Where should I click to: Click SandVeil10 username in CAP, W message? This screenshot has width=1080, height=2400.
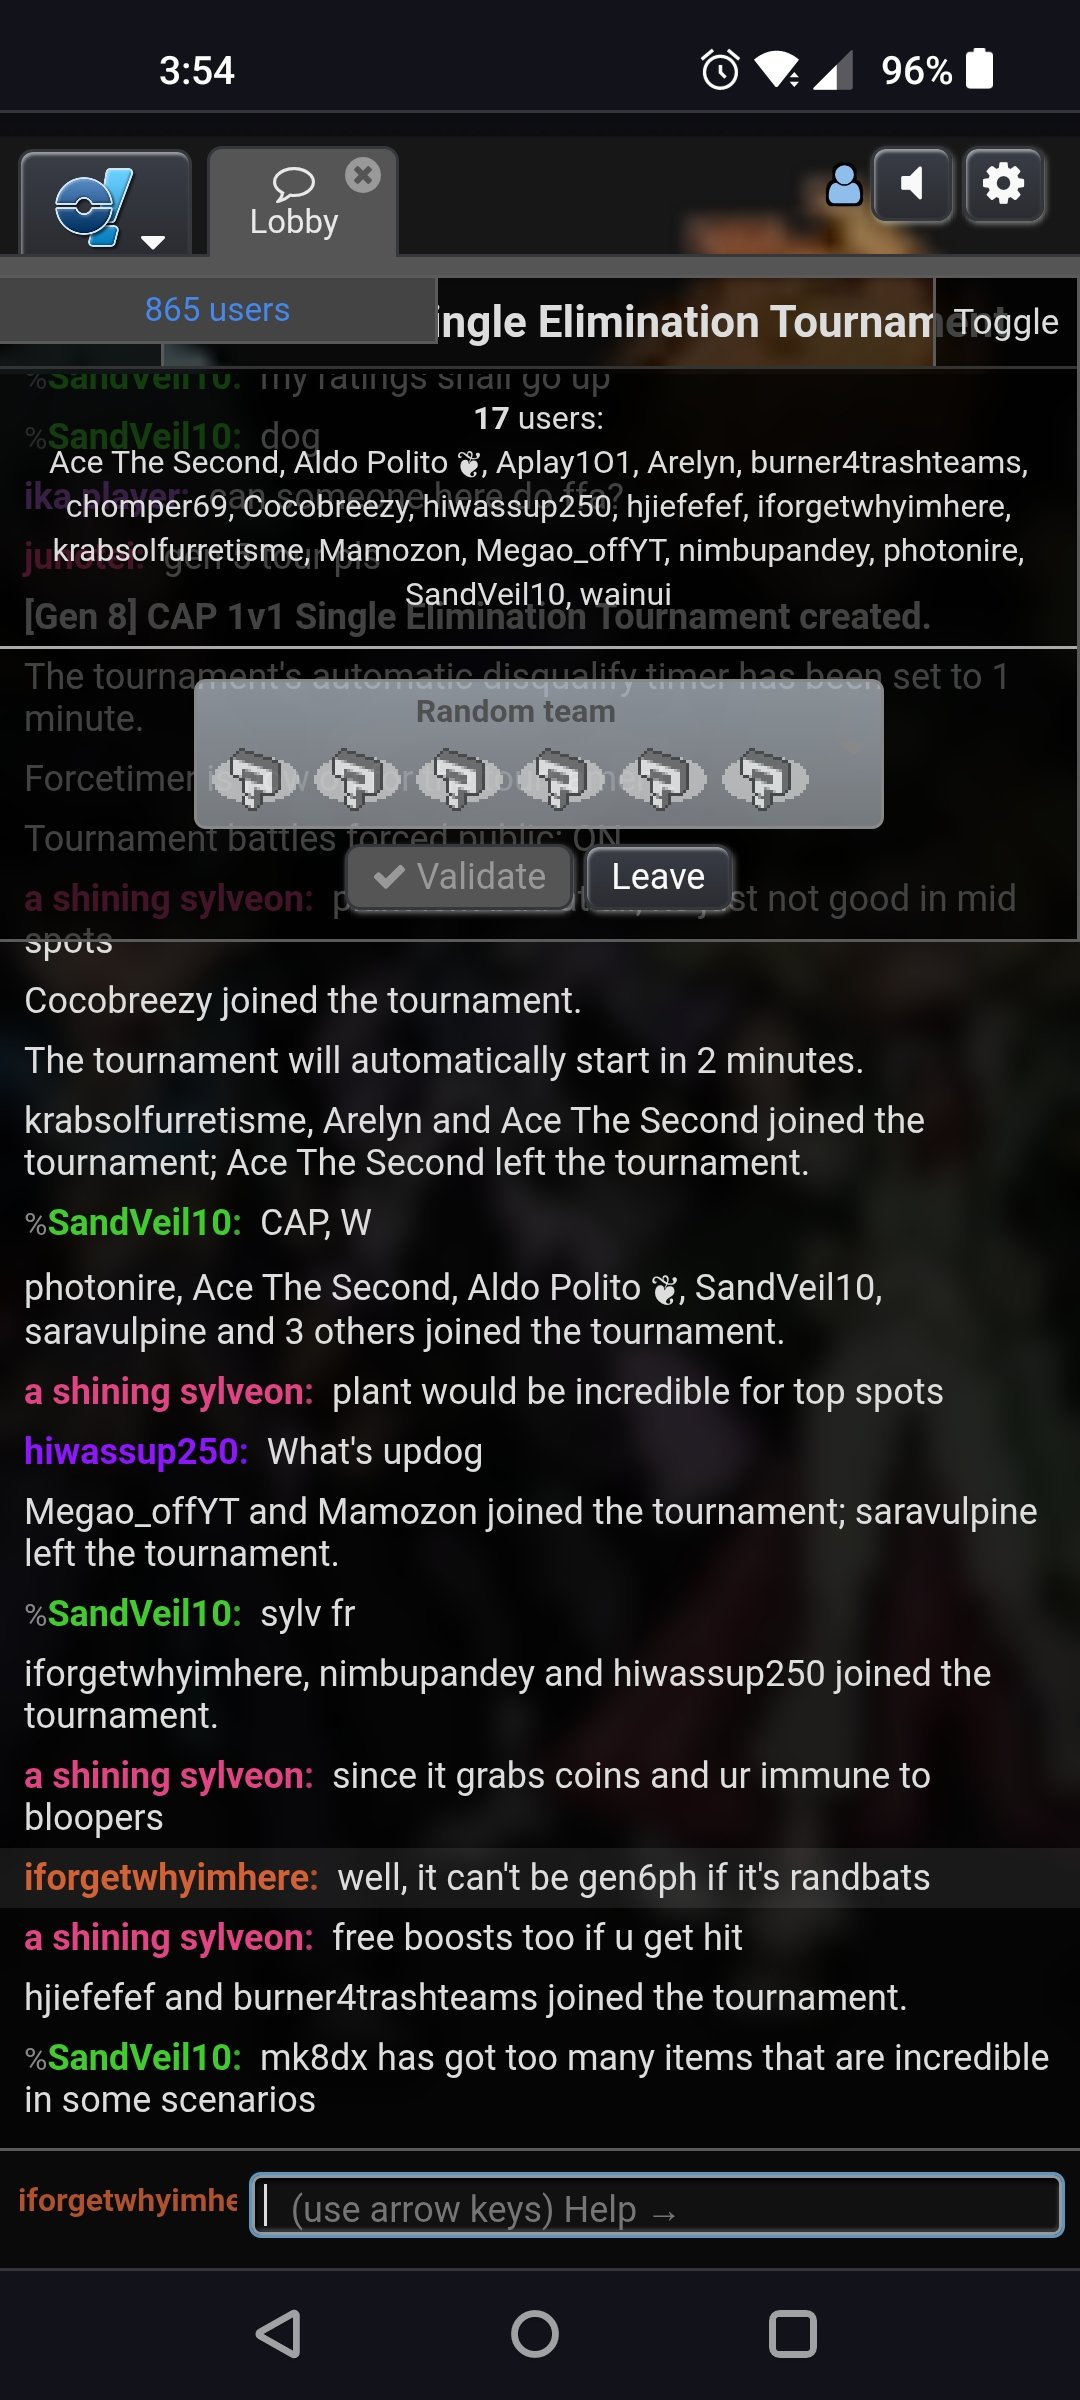point(143,1222)
